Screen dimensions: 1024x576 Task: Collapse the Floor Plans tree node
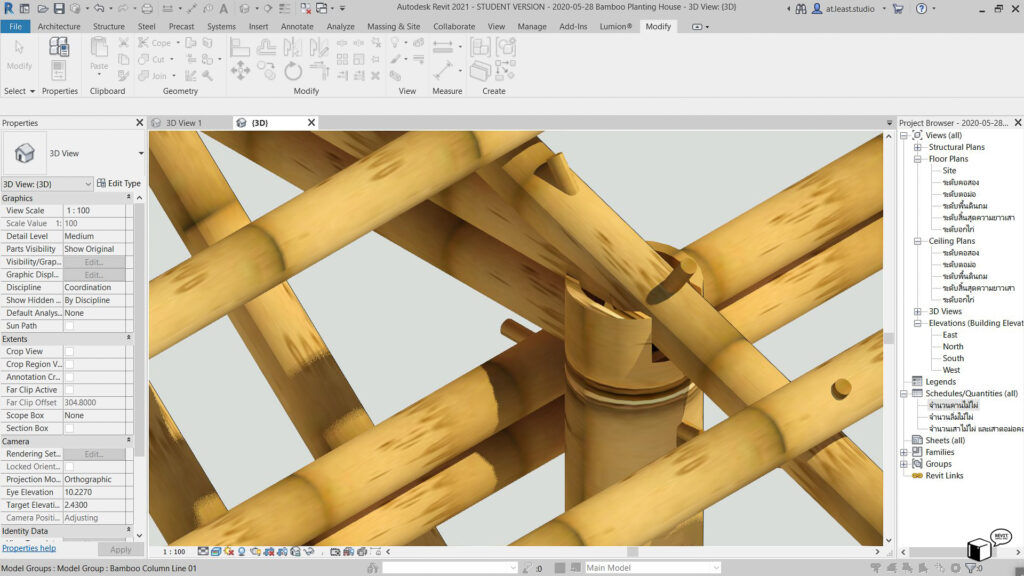coord(918,159)
